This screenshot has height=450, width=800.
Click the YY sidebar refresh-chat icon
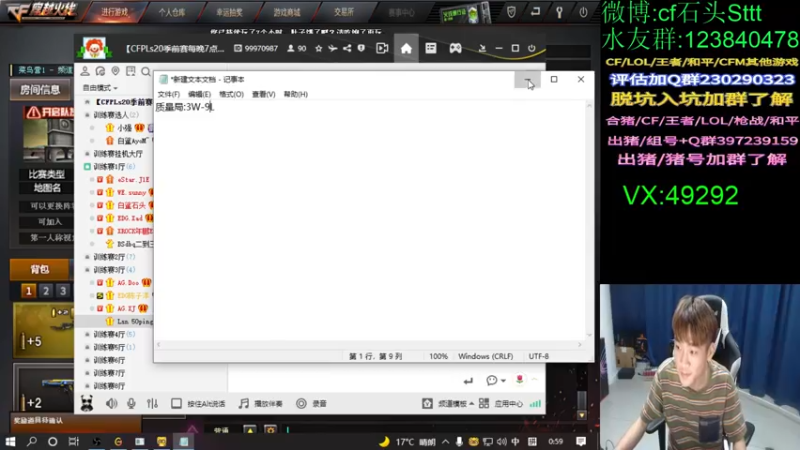pyautogui.click(x=101, y=71)
